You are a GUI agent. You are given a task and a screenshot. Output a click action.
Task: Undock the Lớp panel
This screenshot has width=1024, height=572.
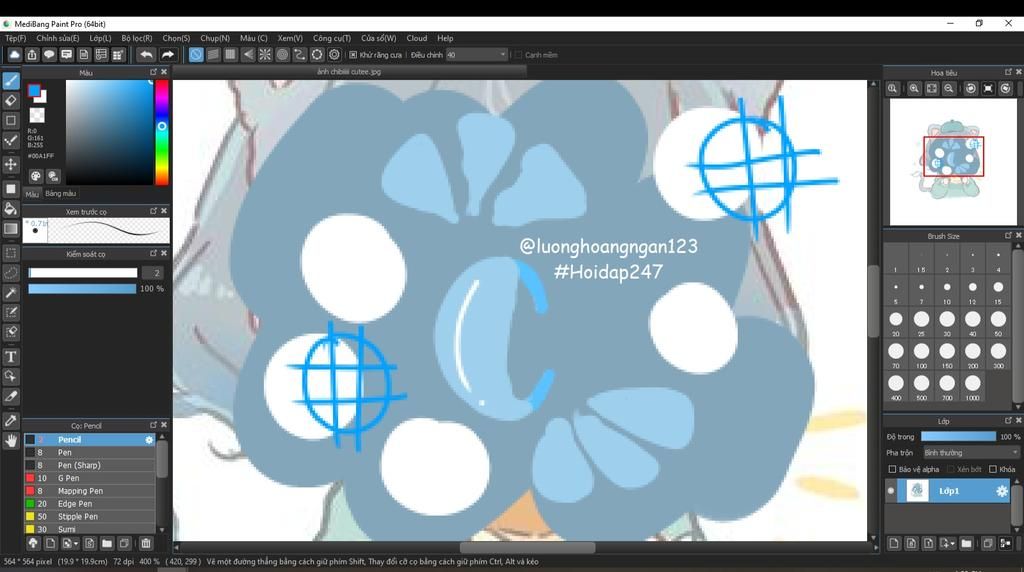1008,421
